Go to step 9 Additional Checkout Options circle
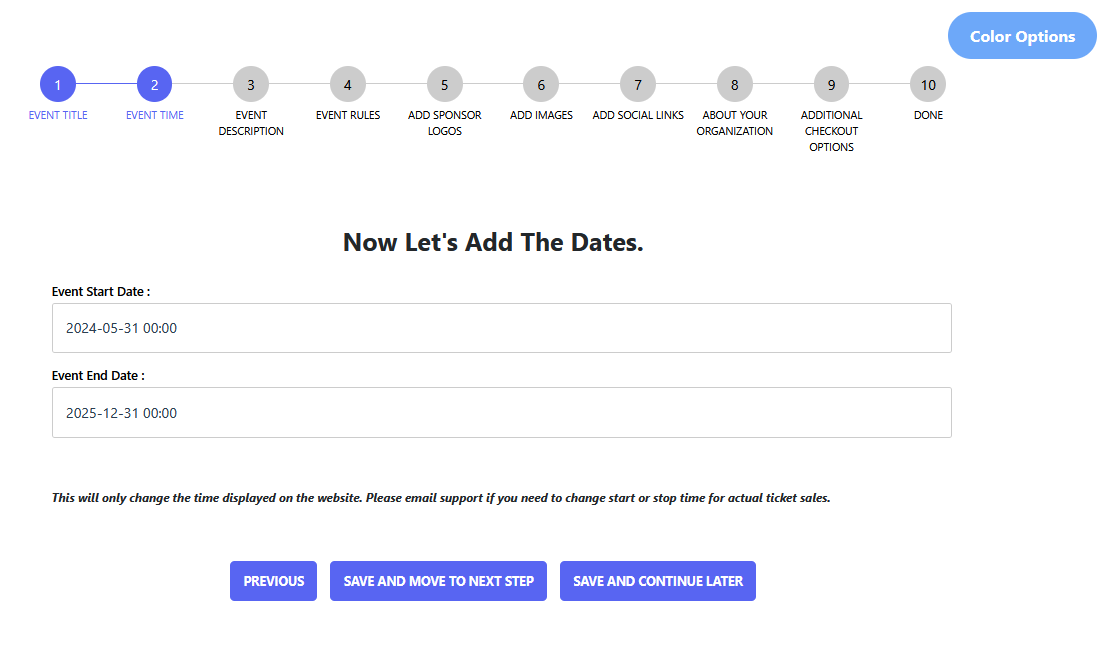The height and width of the screenshot is (665, 1107). [x=831, y=85]
